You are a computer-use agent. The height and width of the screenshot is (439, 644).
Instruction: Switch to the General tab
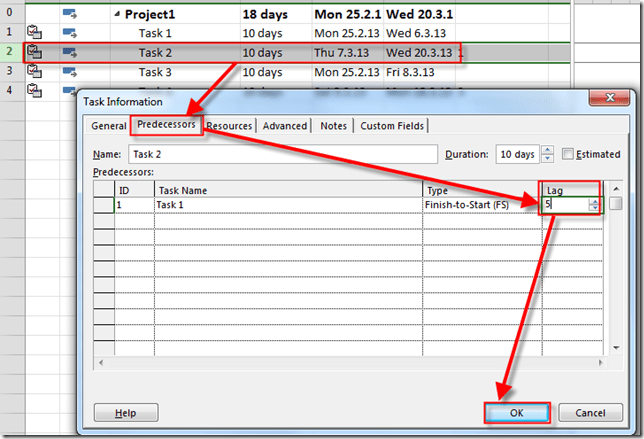point(108,126)
